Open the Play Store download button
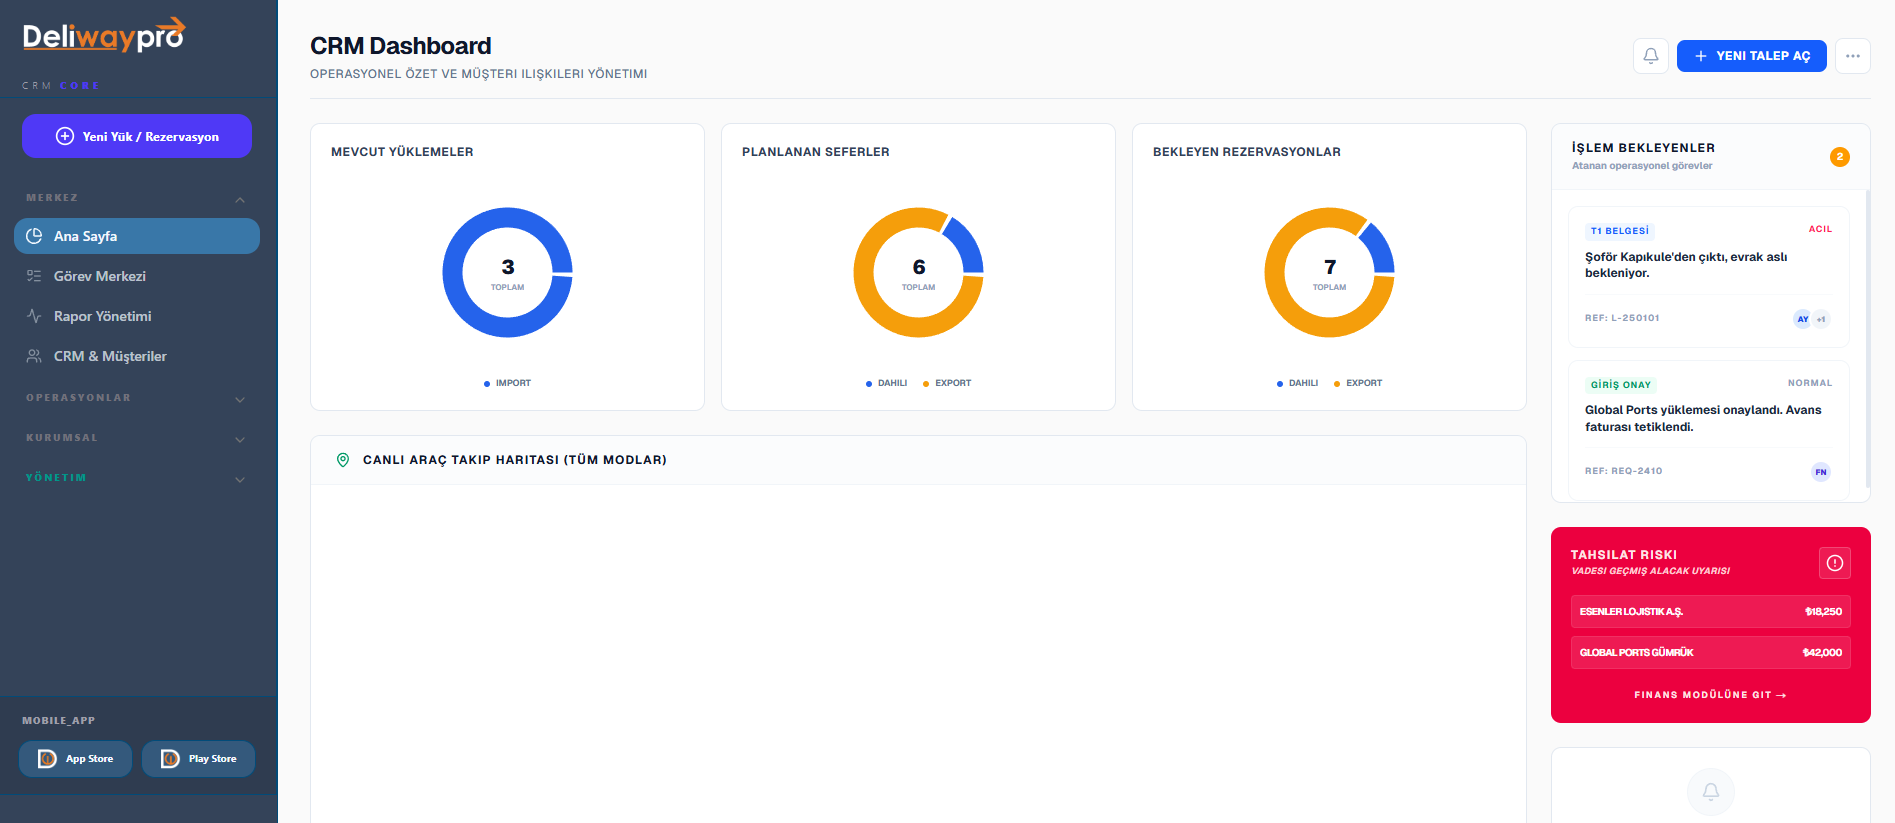The height and width of the screenshot is (823, 1895). [x=198, y=759]
